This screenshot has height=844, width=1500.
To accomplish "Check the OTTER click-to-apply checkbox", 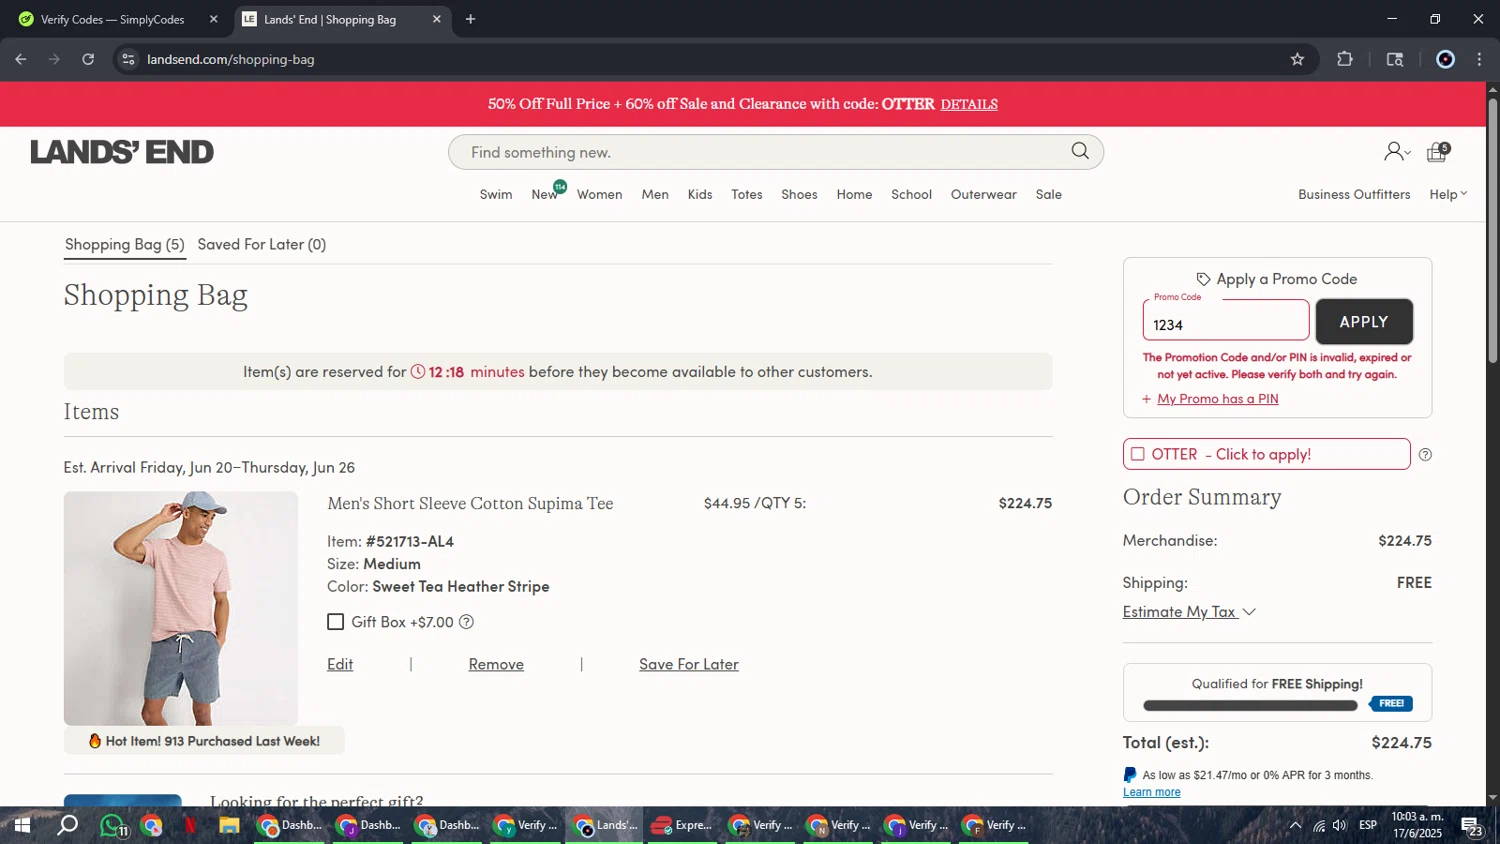I will pyautogui.click(x=1137, y=454).
